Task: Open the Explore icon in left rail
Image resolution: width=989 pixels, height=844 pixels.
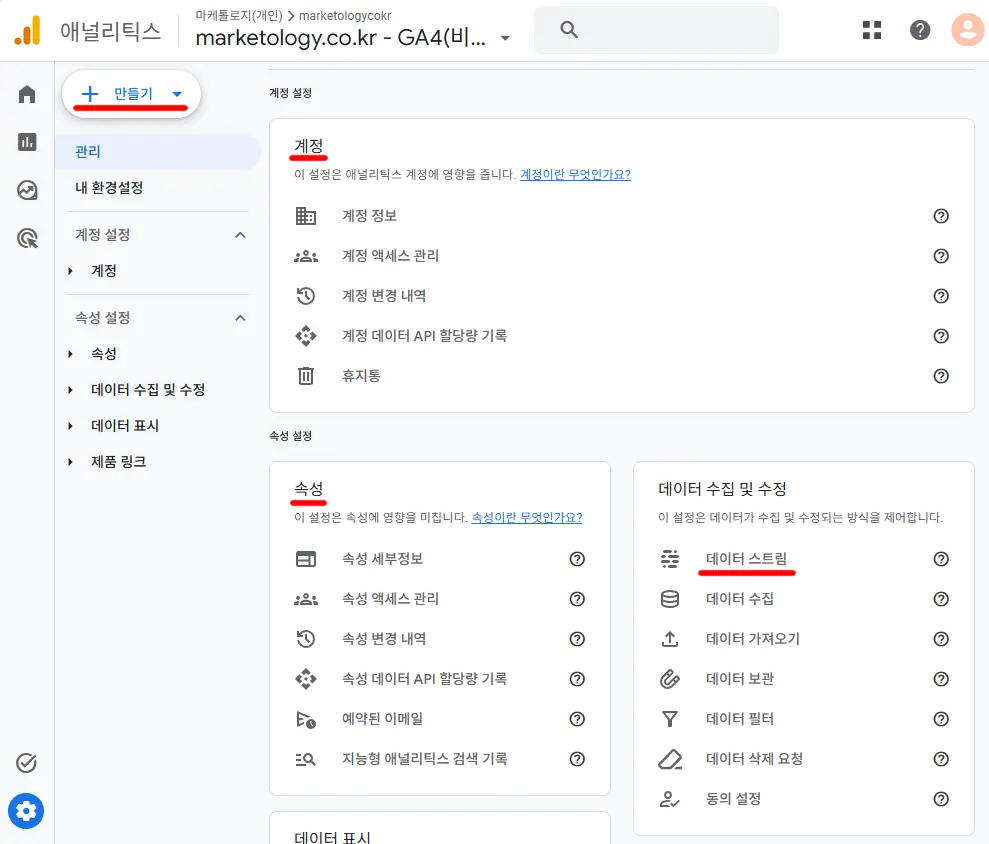Action: (x=27, y=190)
